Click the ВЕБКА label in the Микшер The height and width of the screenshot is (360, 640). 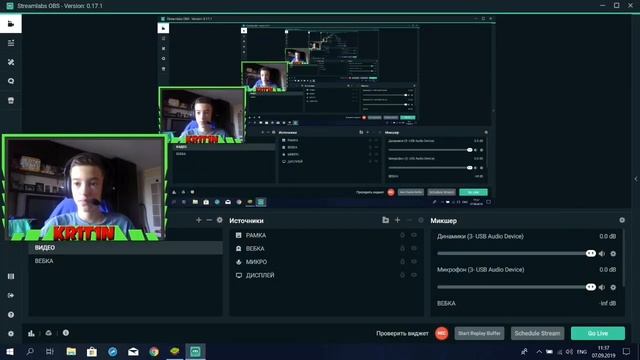point(446,303)
